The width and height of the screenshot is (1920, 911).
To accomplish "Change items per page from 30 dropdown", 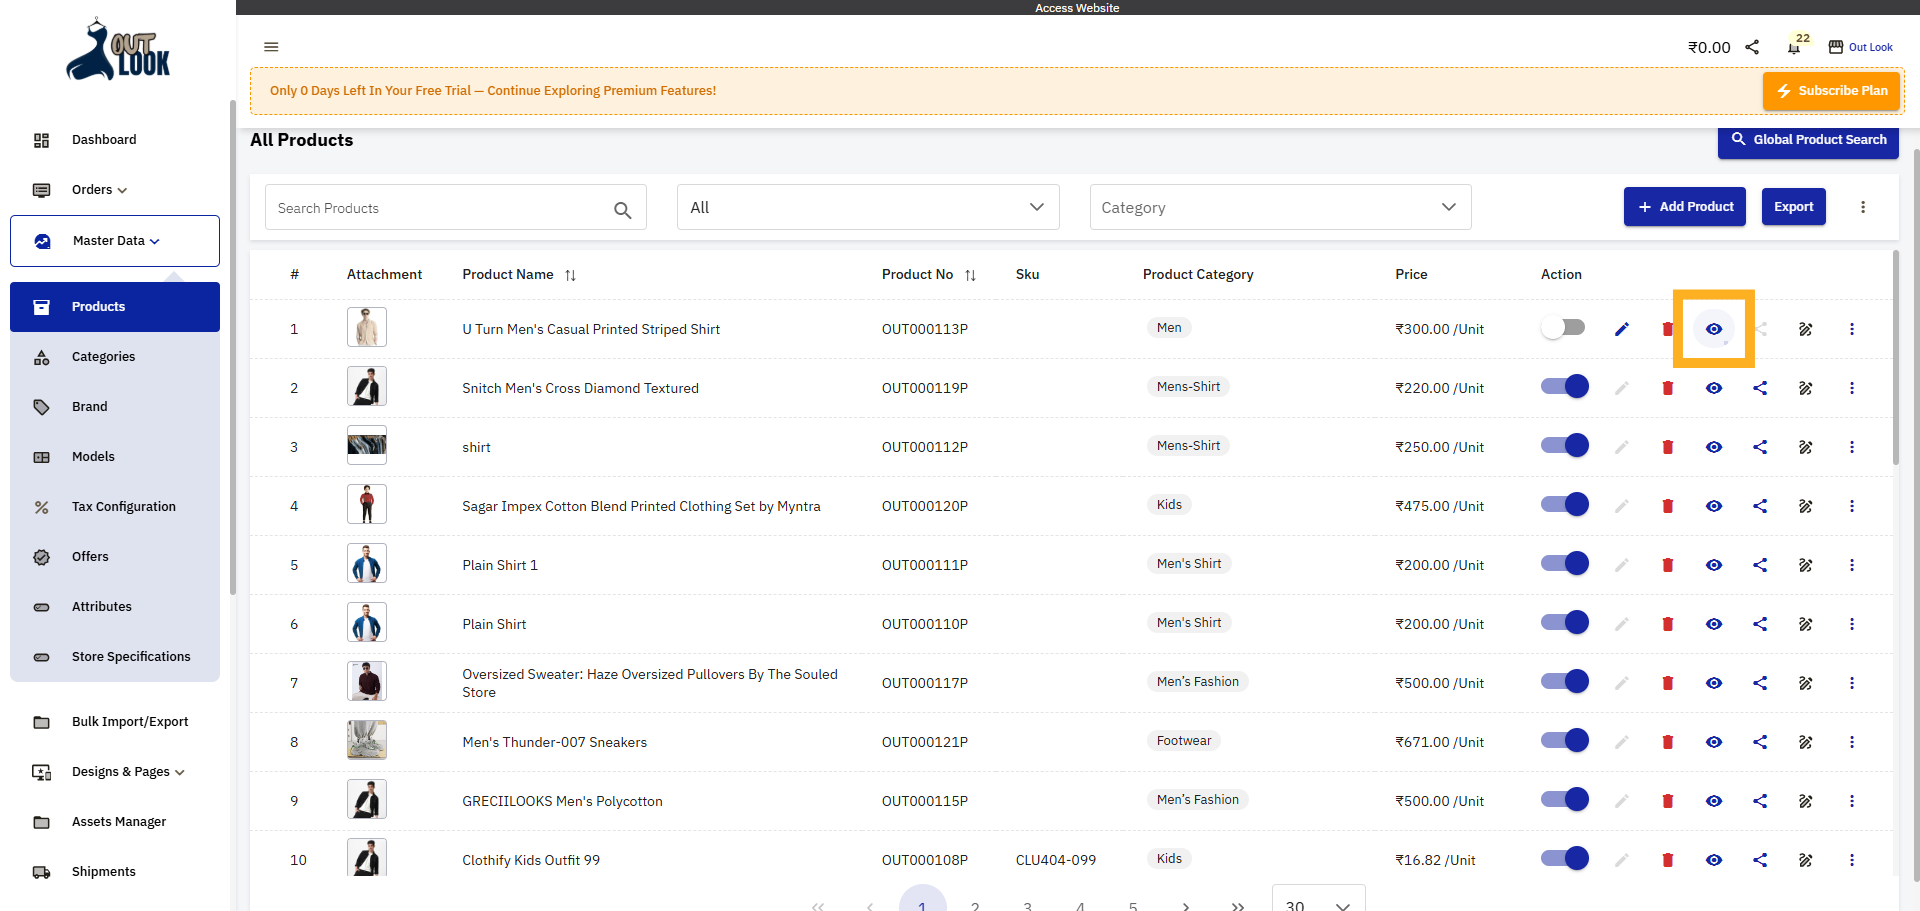I will coord(1318,904).
